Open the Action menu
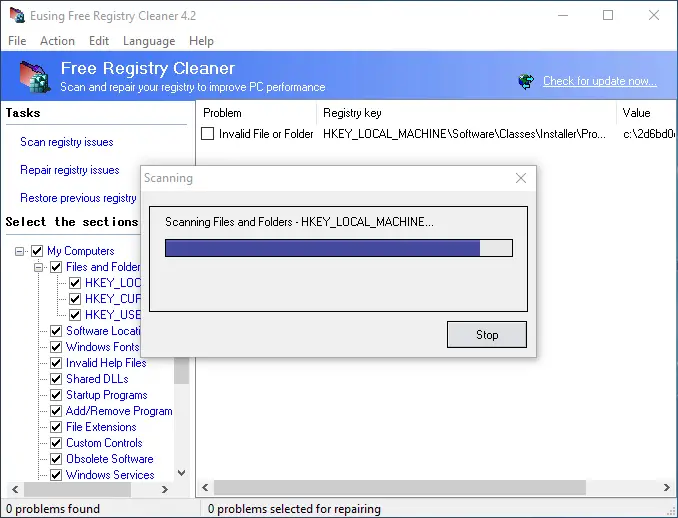678x518 pixels. click(x=58, y=41)
